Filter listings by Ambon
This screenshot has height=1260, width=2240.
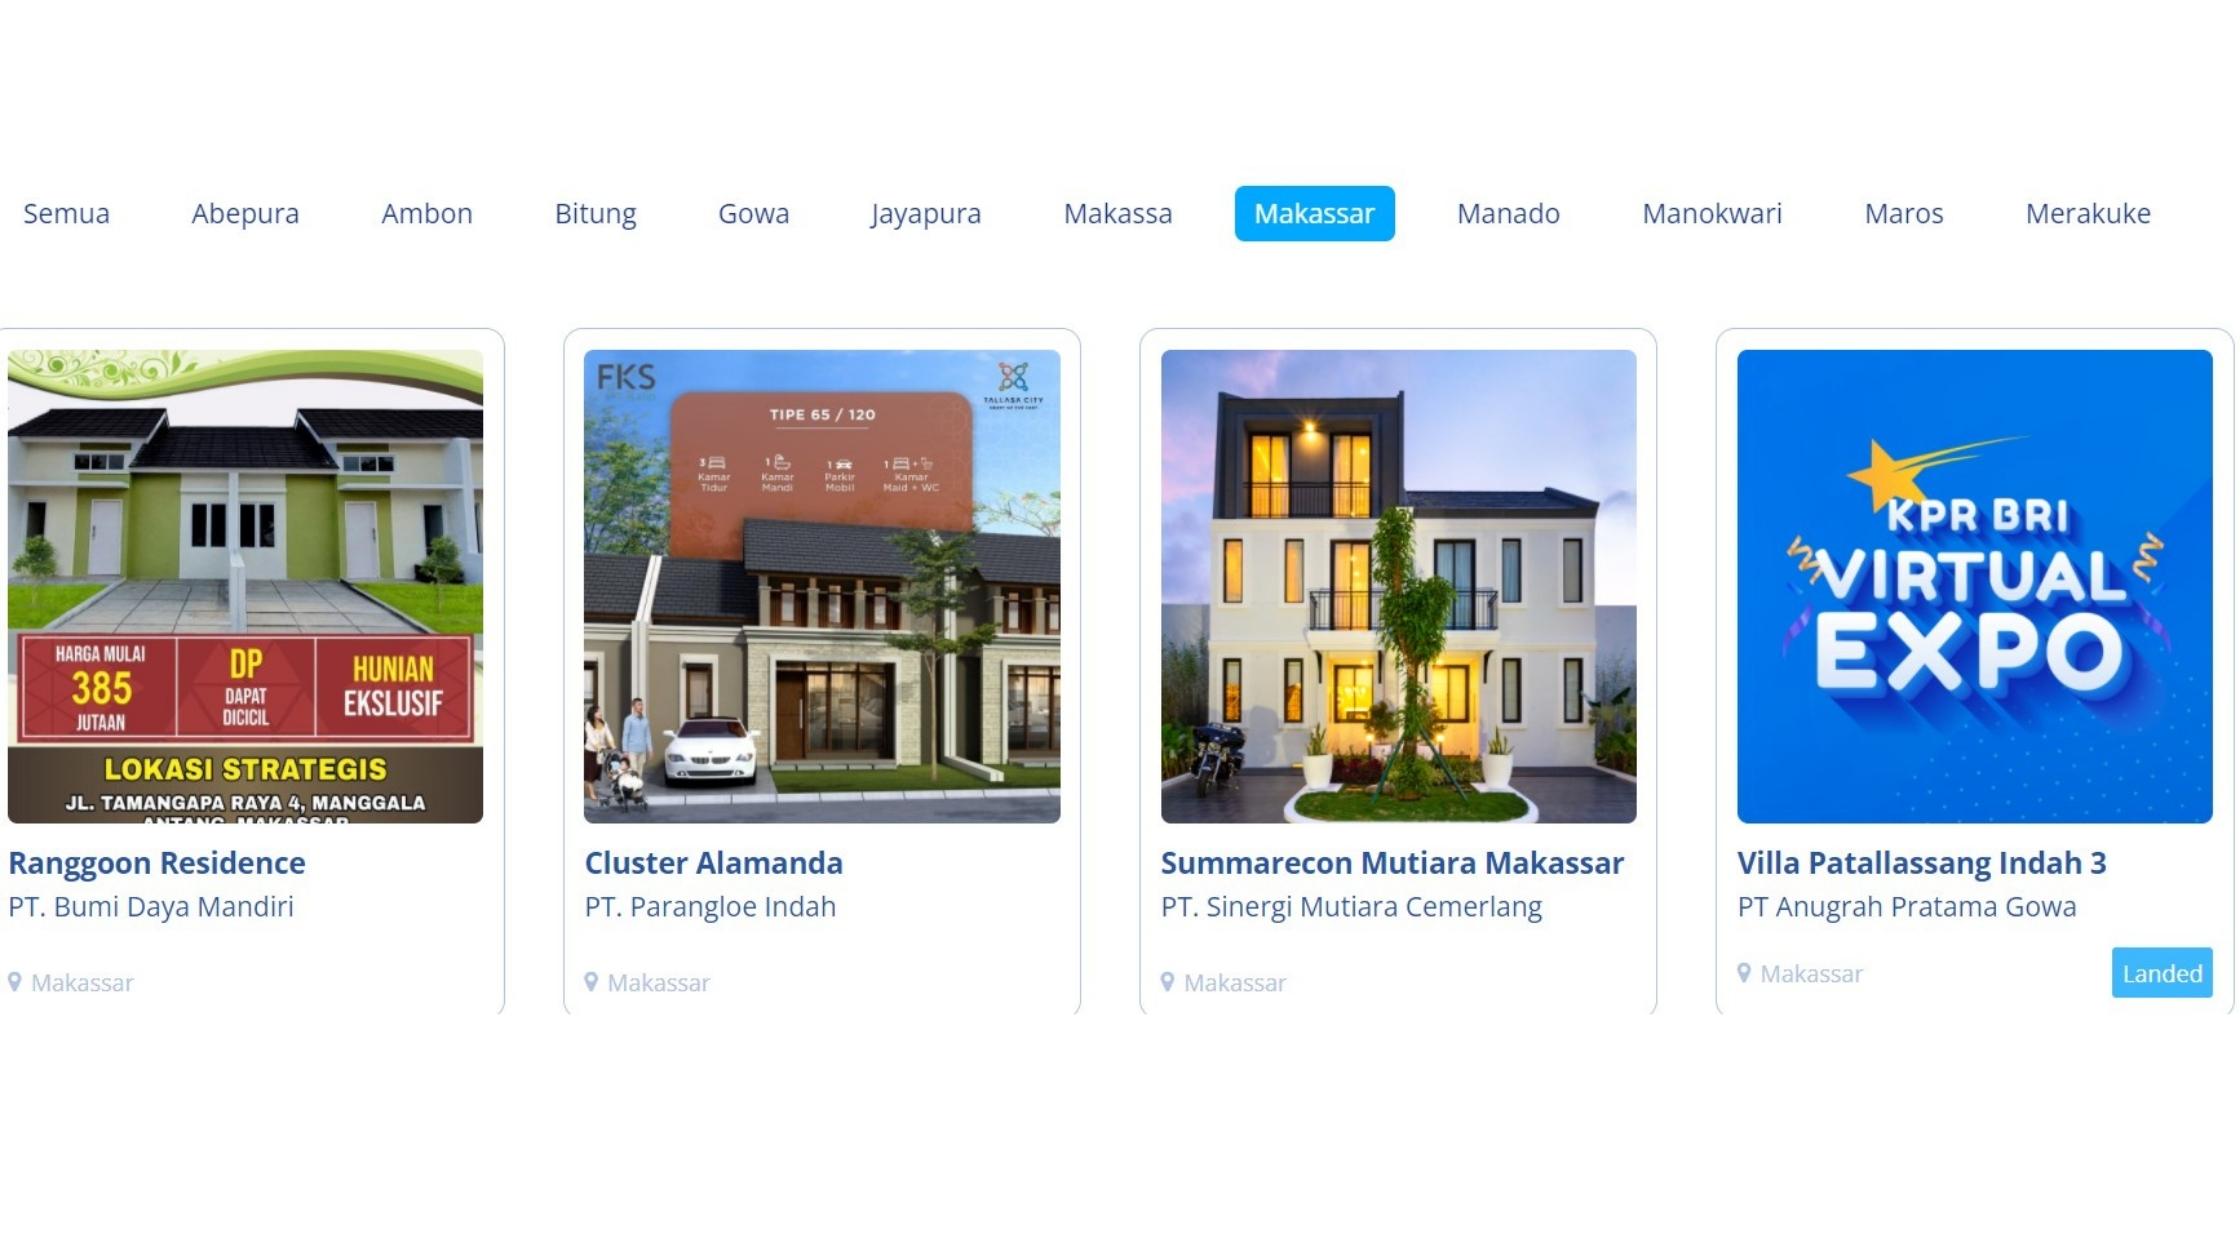tap(427, 213)
